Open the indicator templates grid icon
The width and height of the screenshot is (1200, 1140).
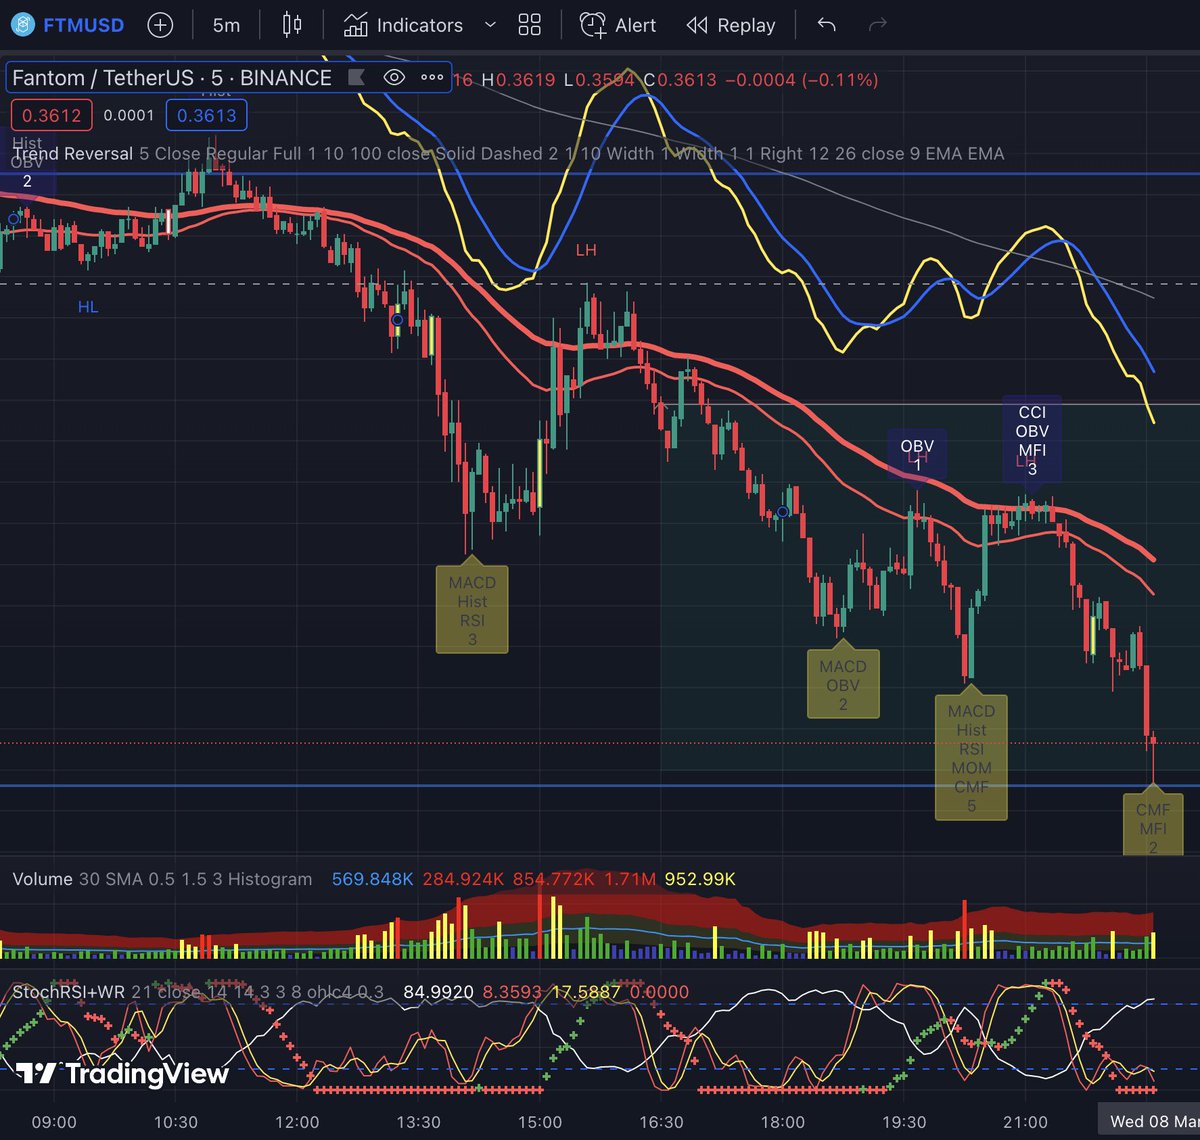pos(530,25)
